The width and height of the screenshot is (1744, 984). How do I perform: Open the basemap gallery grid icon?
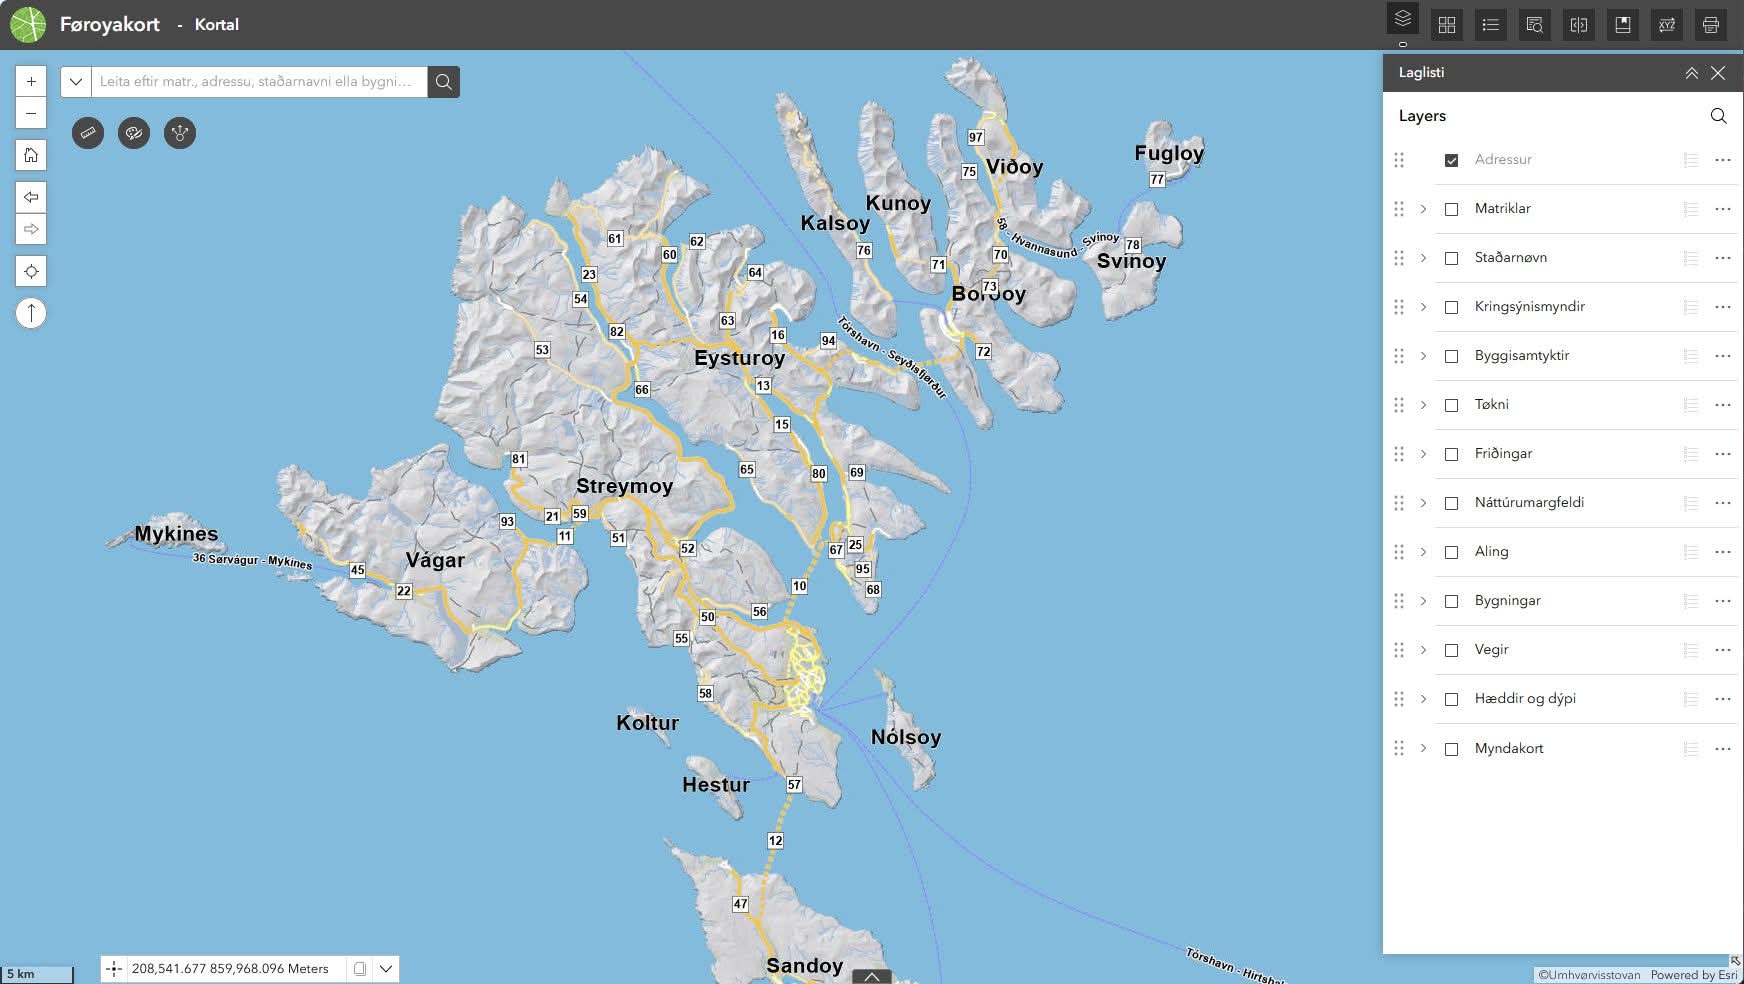[x=1447, y=25]
